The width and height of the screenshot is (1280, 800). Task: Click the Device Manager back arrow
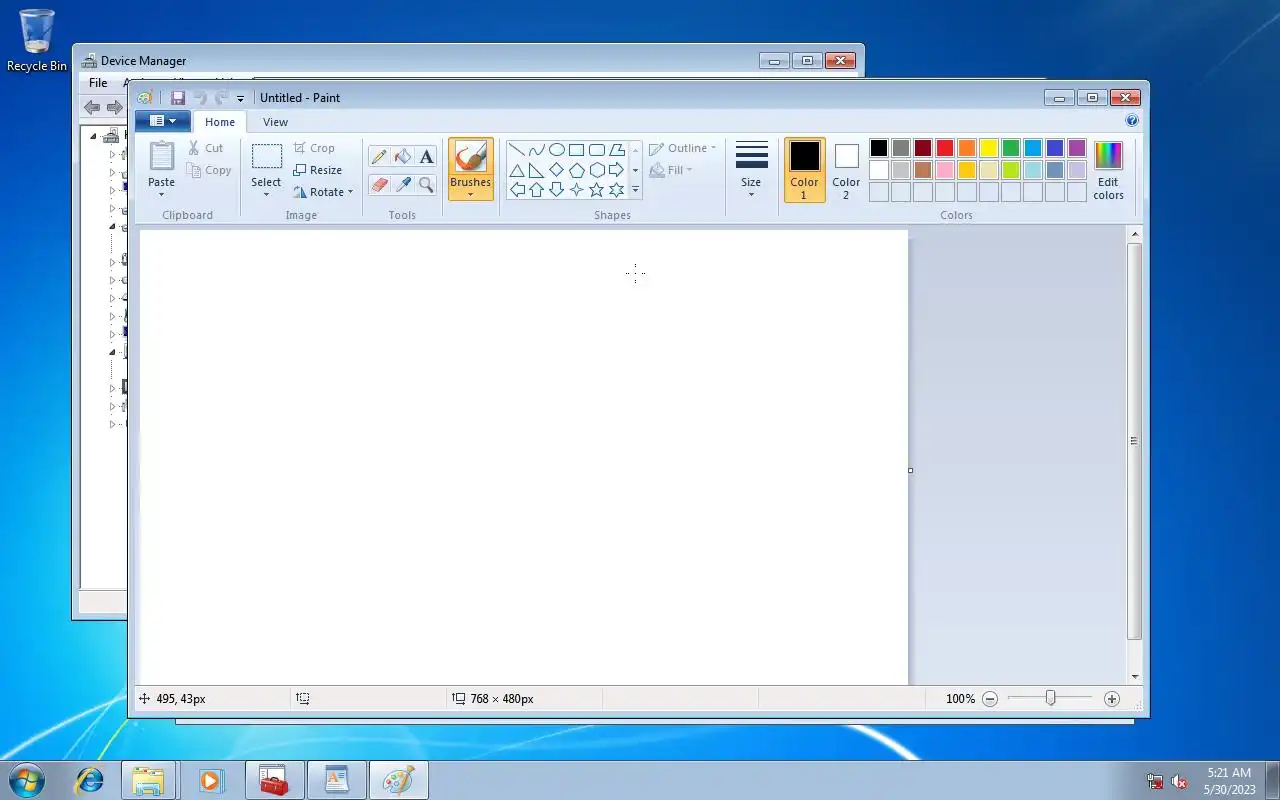[92, 107]
